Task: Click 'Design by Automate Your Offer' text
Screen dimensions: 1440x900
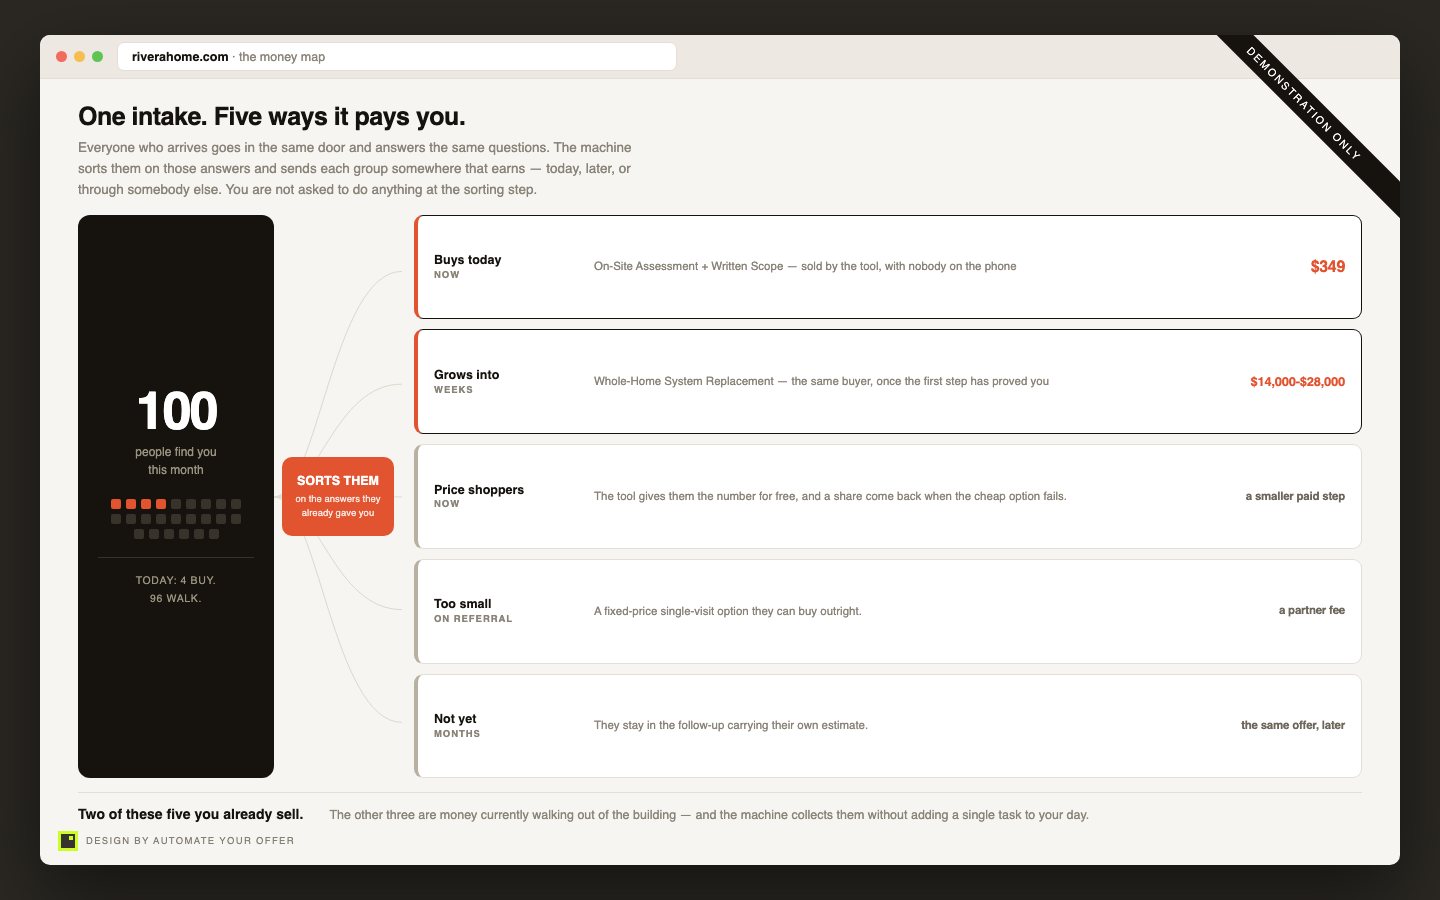Action: (x=190, y=841)
